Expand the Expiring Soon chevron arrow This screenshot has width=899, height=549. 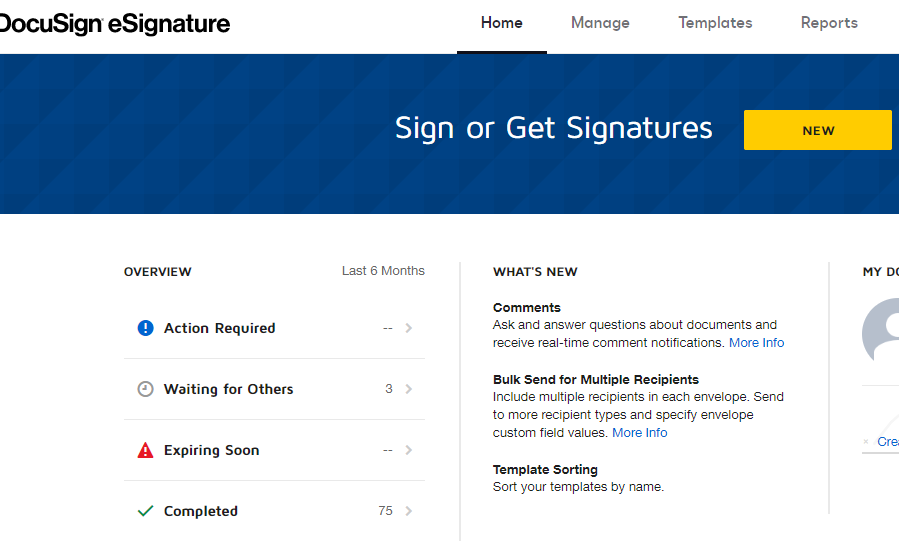click(x=409, y=450)
